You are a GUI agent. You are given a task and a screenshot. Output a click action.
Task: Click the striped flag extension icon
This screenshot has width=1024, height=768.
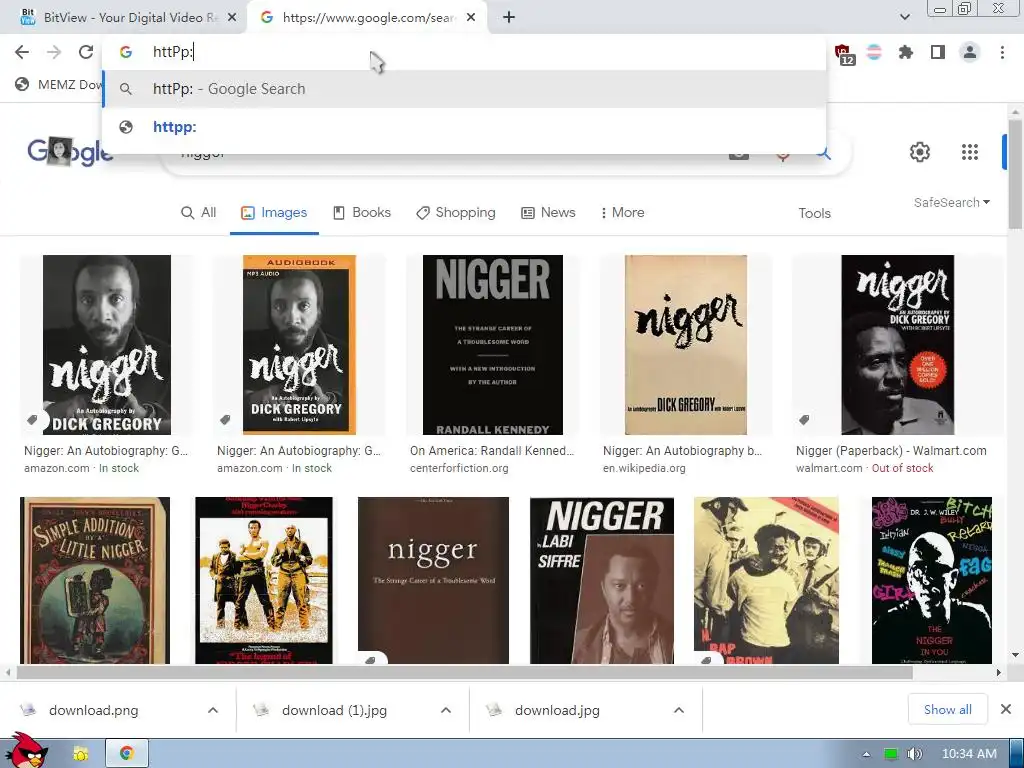click(x=874, y=52)
